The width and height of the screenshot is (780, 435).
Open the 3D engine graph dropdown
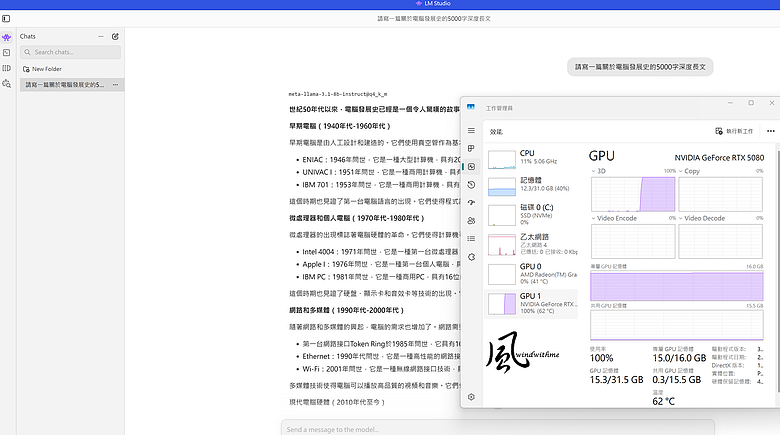[x=593, y=171]
